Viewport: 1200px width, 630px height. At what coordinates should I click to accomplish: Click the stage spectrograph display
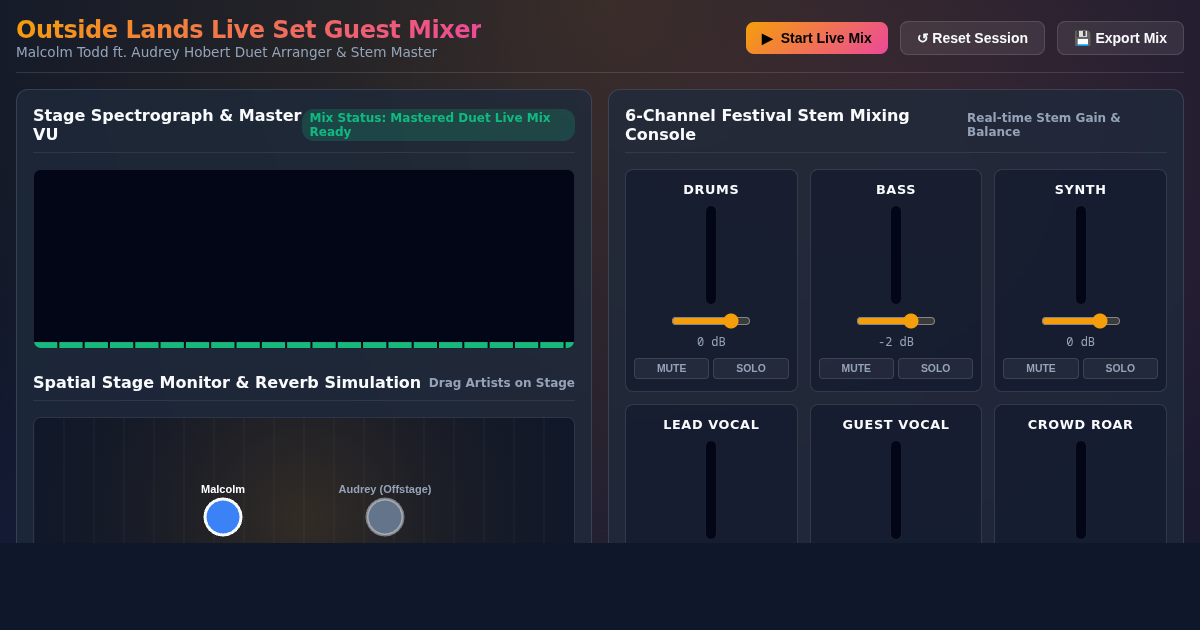[x=304, y=259]
